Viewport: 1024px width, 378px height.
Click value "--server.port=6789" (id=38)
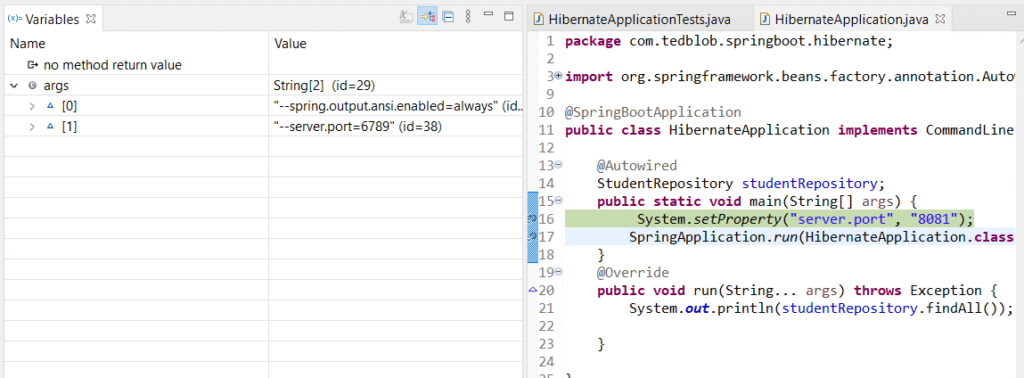pyautogui.click(x=358, y=127)
